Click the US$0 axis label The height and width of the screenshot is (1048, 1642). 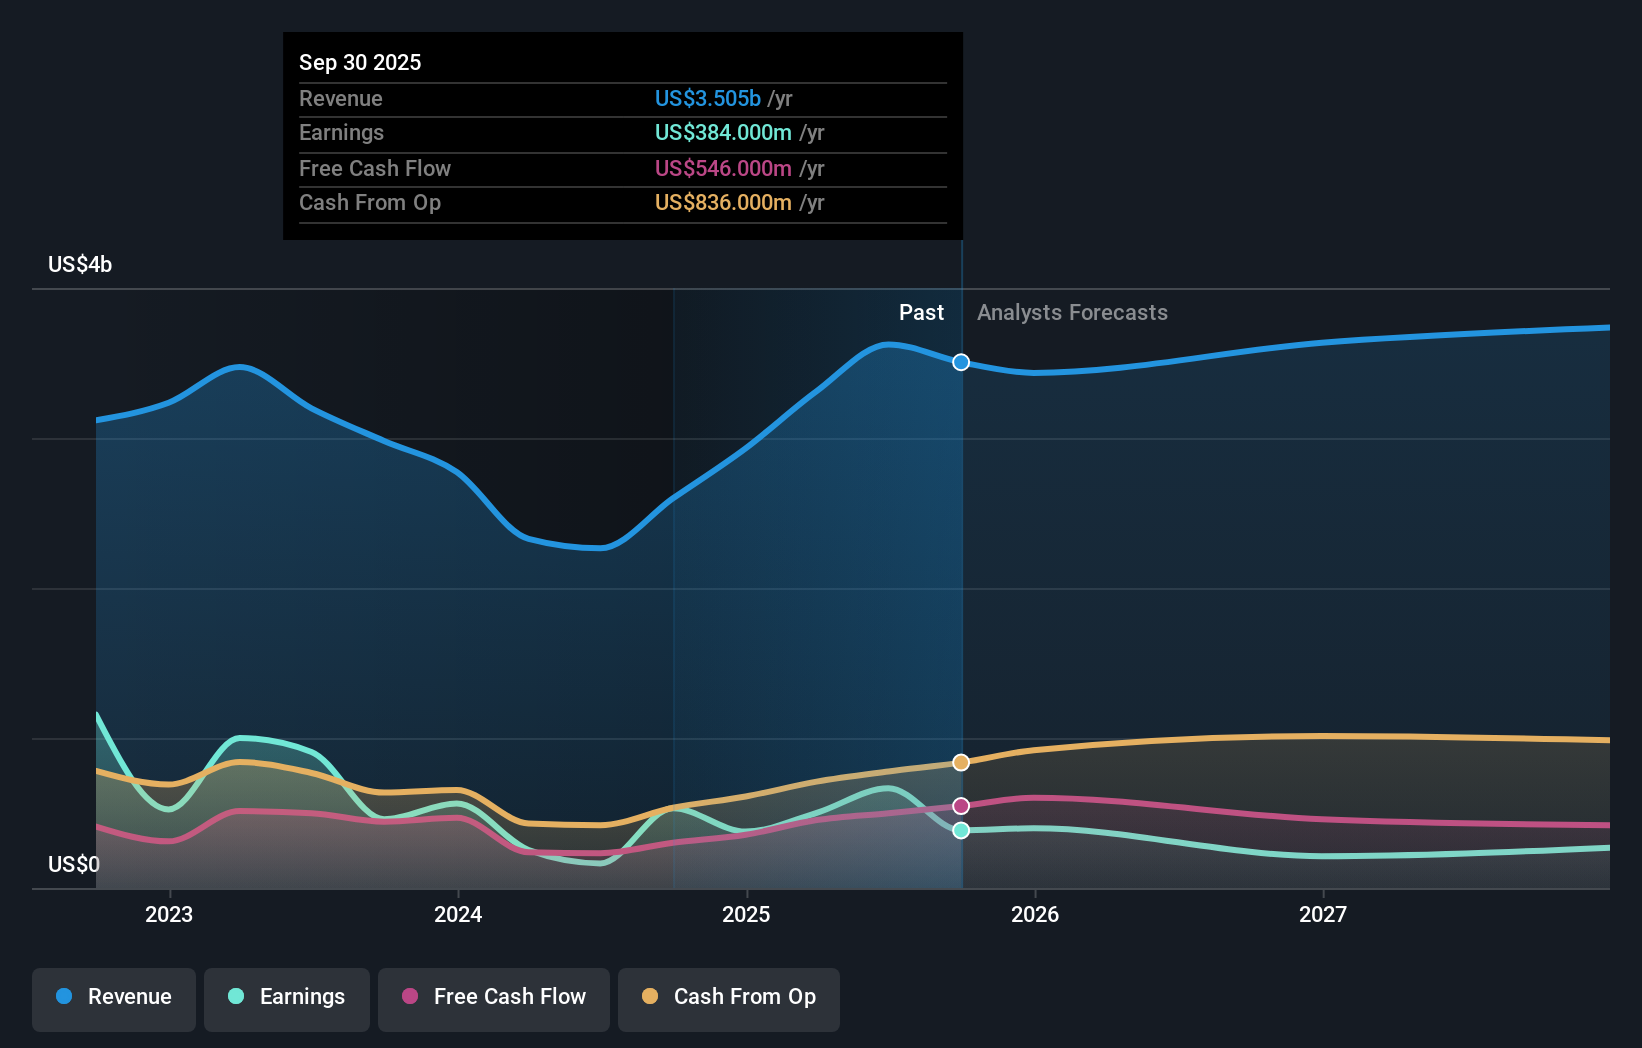click(73, 864)
